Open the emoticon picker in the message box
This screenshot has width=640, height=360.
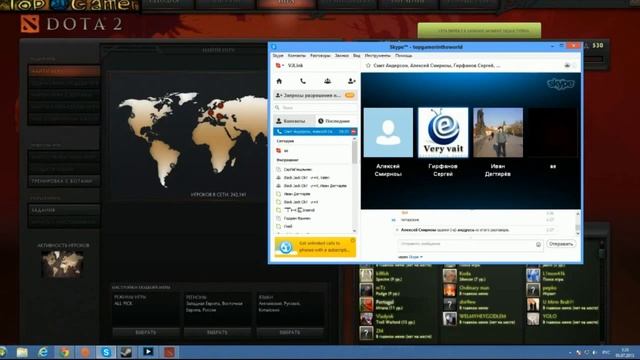tap(538, 244)
